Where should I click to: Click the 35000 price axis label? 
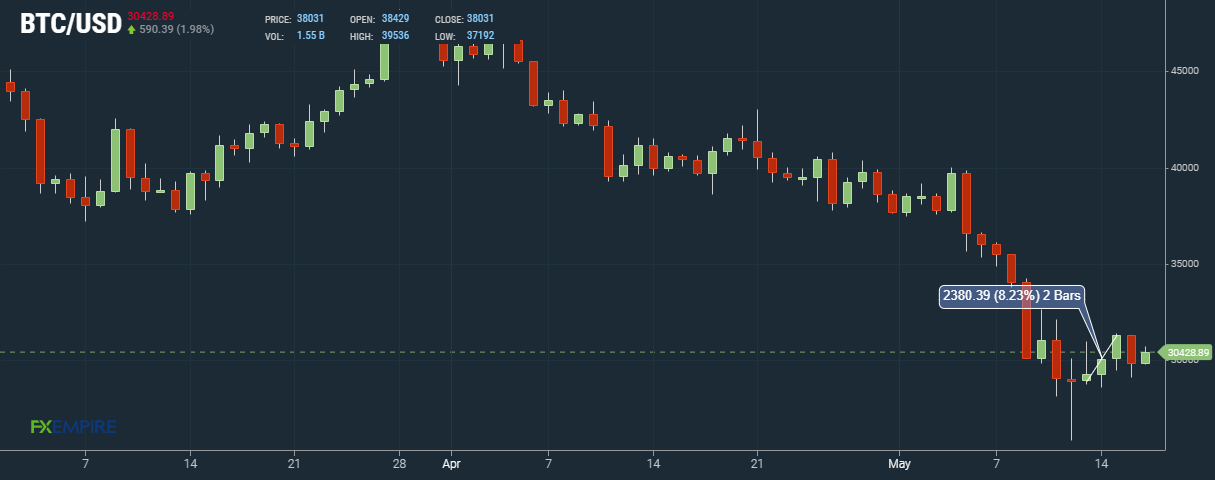[1185, 264]
